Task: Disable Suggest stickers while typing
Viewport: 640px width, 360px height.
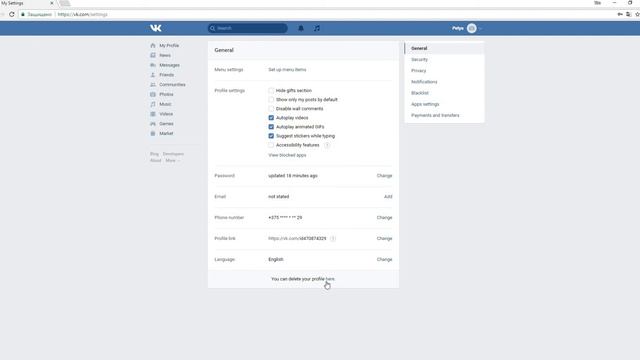Action: 271,136
